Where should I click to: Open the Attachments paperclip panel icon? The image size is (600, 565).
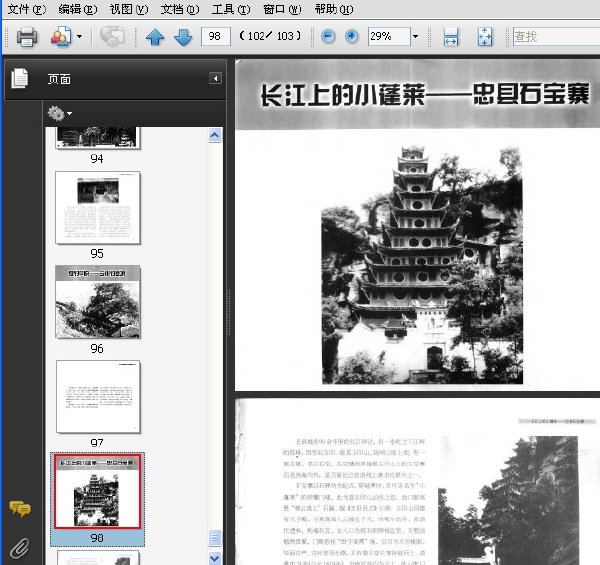19,549
